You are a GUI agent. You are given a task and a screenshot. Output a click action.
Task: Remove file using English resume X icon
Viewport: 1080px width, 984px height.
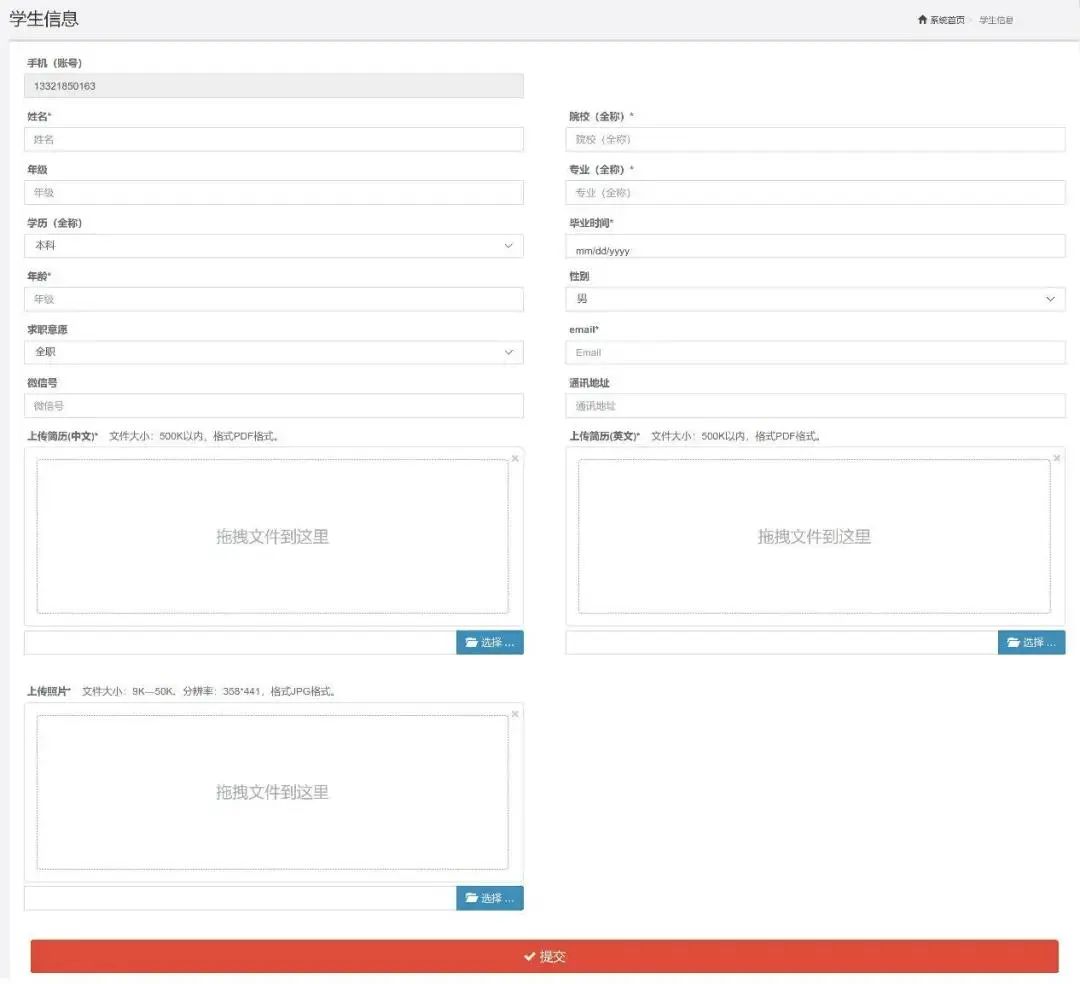tap(1057, 458)
